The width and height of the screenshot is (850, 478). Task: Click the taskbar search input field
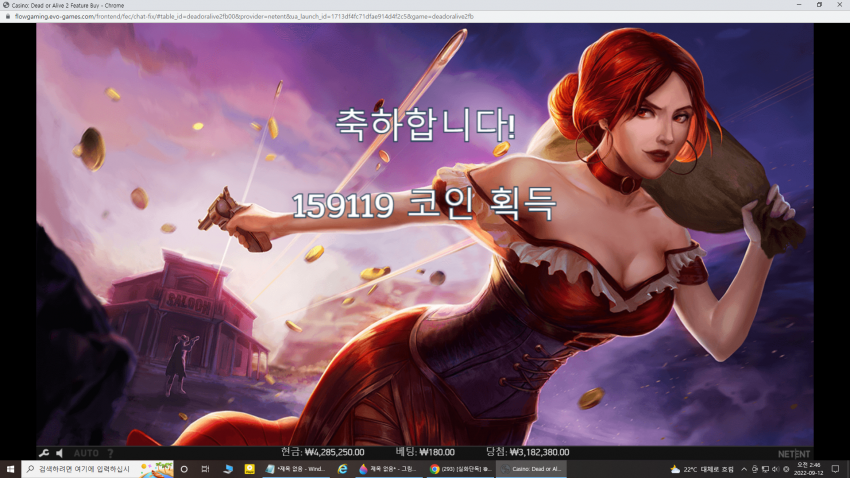coord(98,469)
